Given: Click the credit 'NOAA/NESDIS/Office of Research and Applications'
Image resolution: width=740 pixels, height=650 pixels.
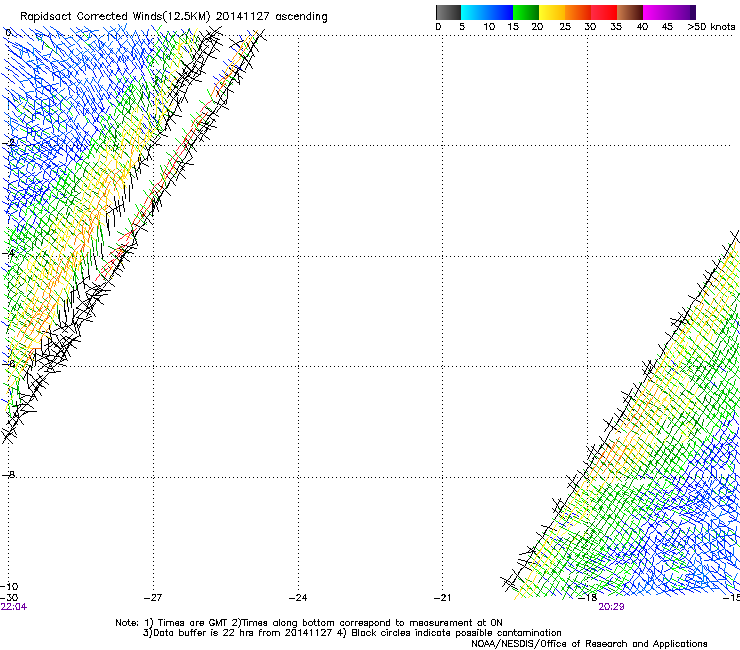Looking at the screenshot, I should [x=589, y=644].
